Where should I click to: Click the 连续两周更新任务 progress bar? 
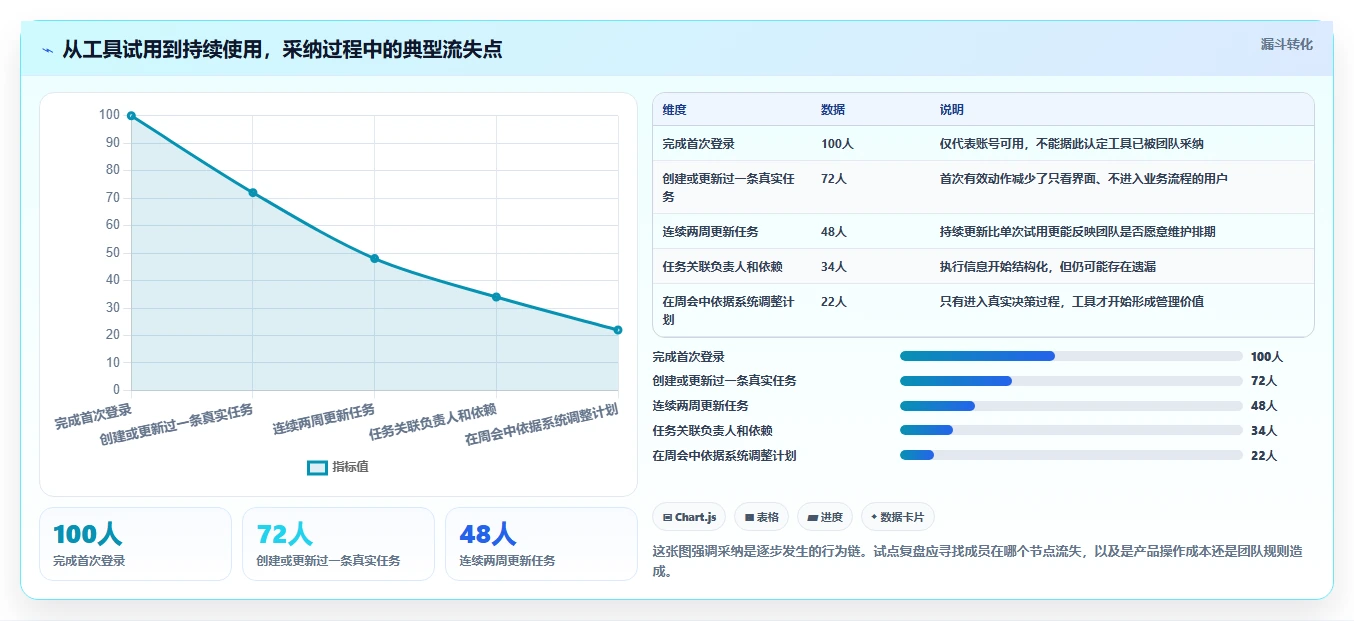(1071, 406)
